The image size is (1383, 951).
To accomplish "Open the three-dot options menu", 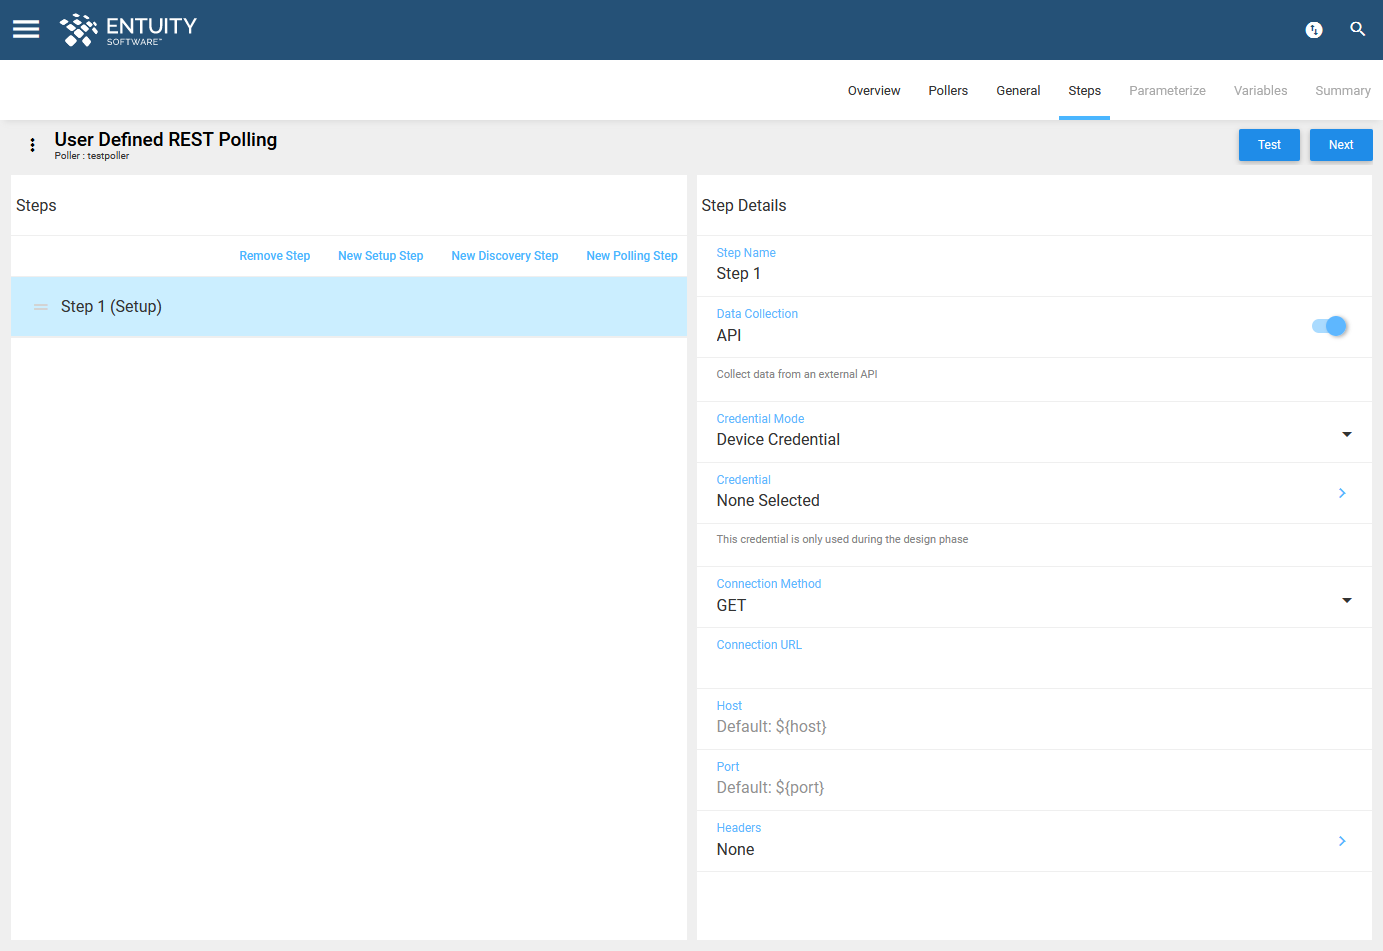I will pyautogui.click(x=33, y=145).
